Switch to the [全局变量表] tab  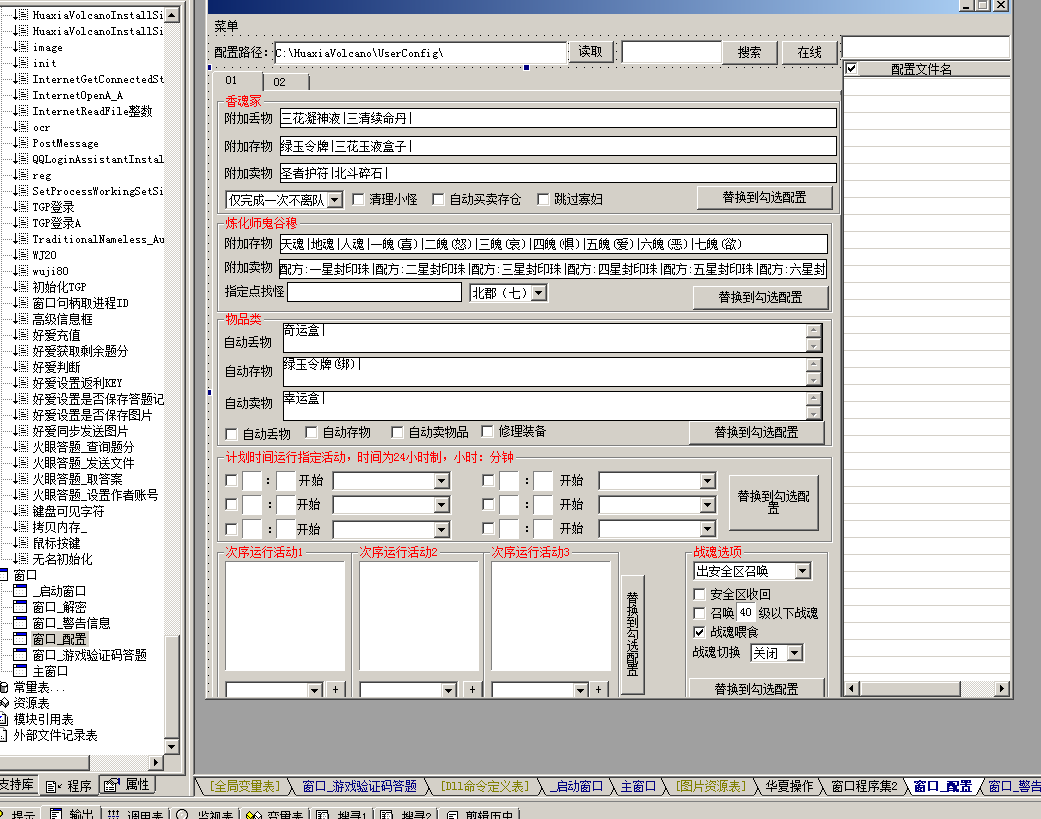[246, 786]
